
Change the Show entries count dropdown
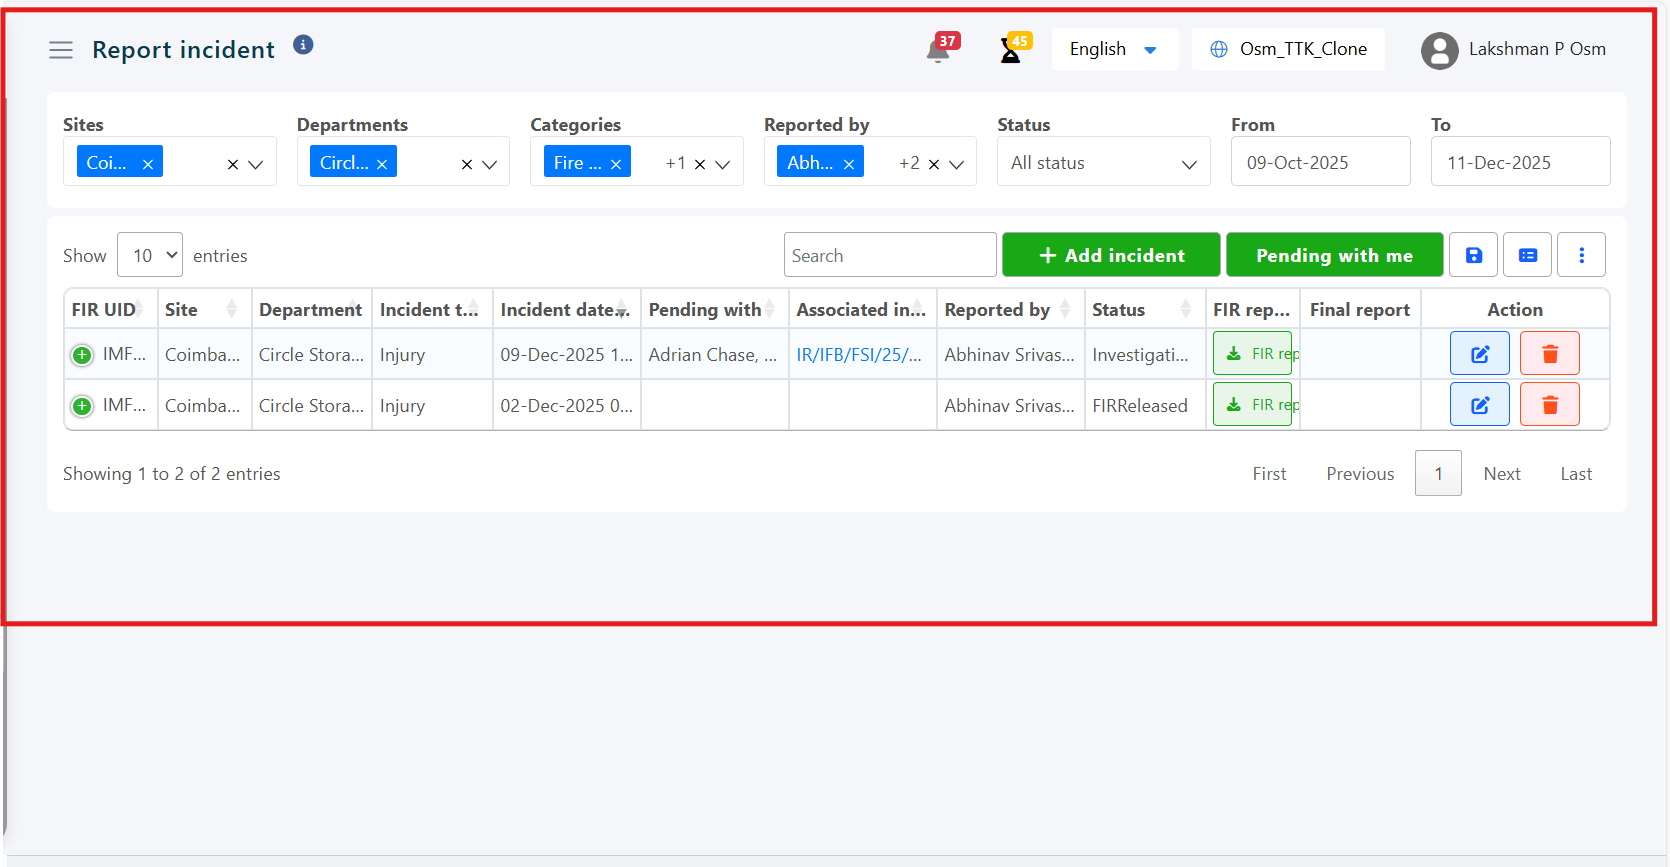pyautogui.click(x=150, y=255)
